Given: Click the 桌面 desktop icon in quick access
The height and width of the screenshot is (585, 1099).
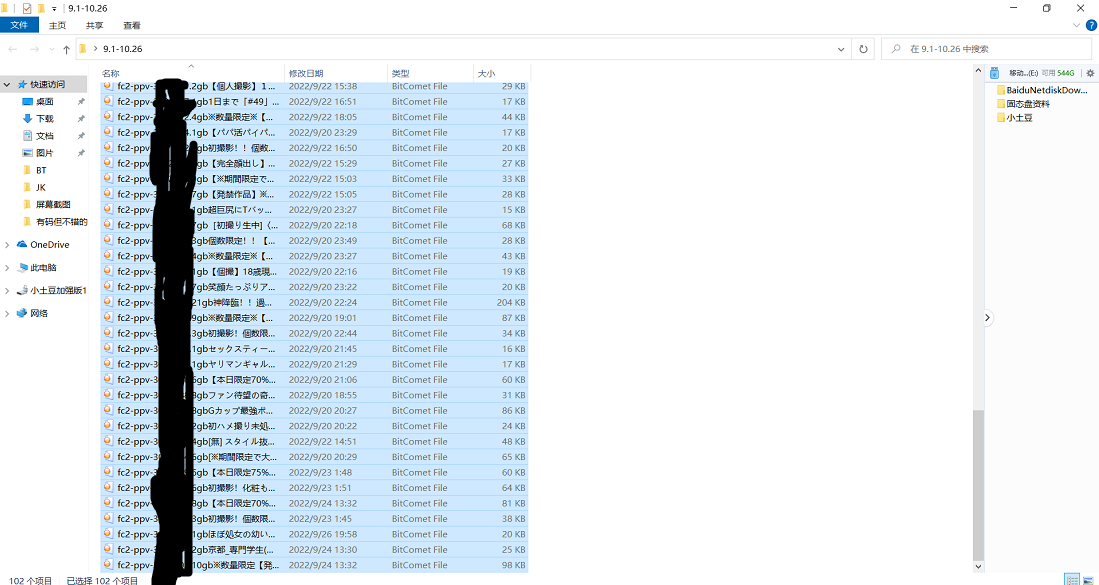Looking at the screenshot, I should pyautogui.click(x=28, y=102).
